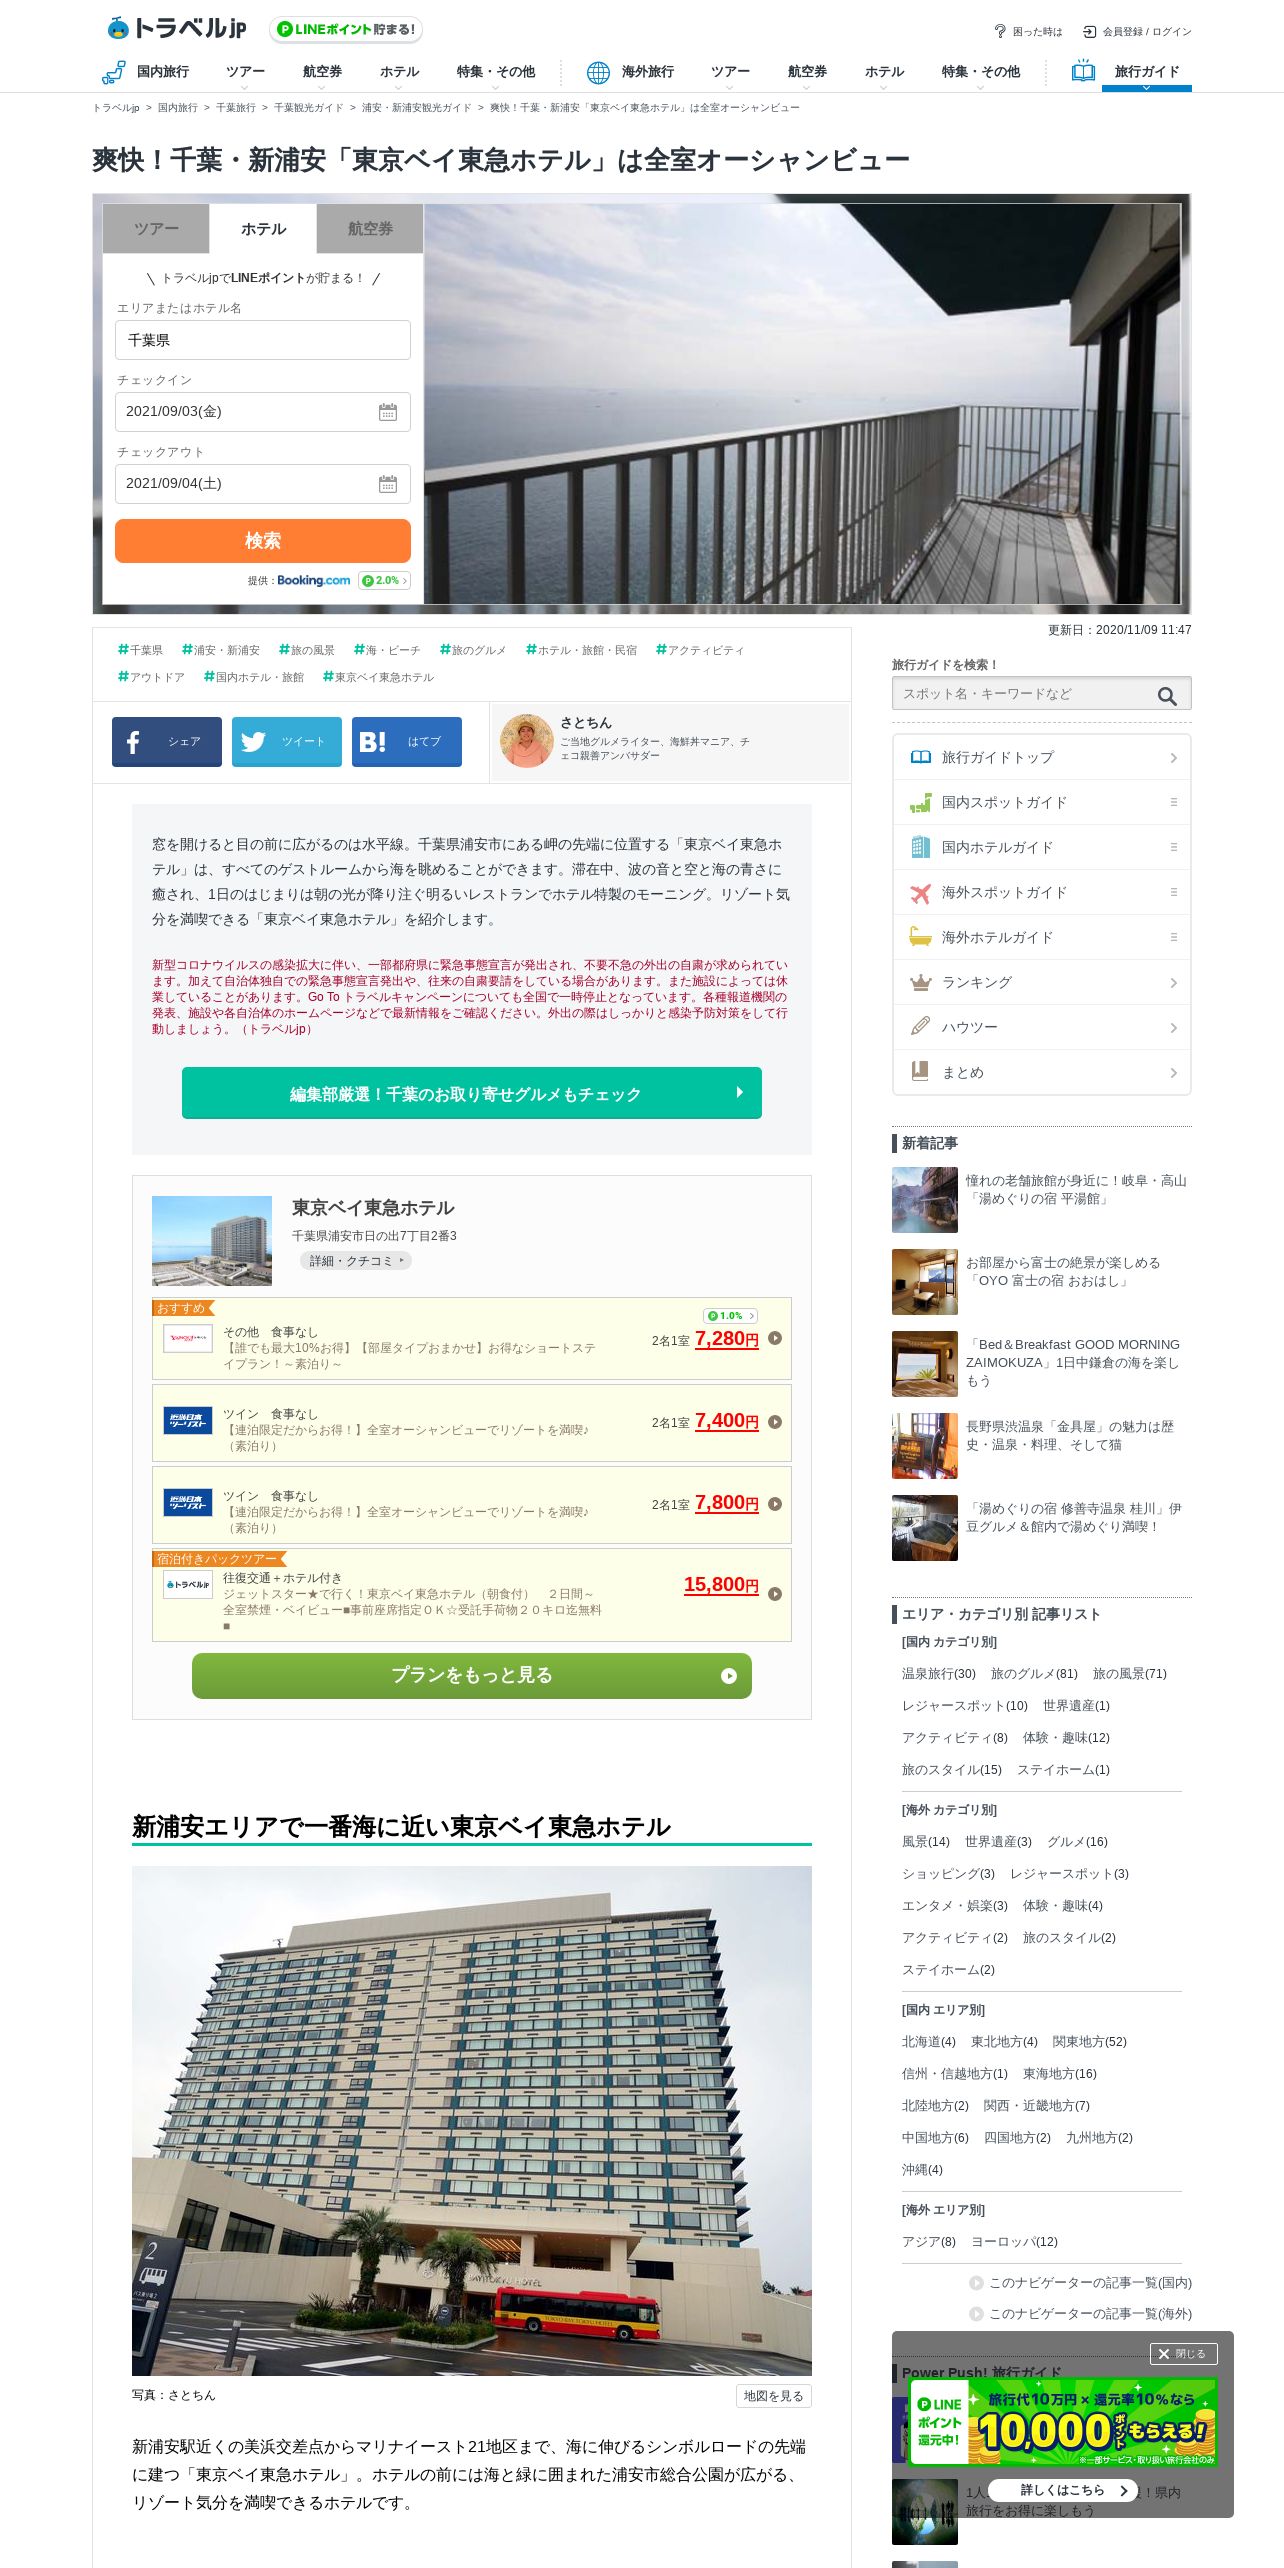This screenshot has height=2568, width=1284.
Task: Share via Facebook シェア button
Action: pos(167,742)
